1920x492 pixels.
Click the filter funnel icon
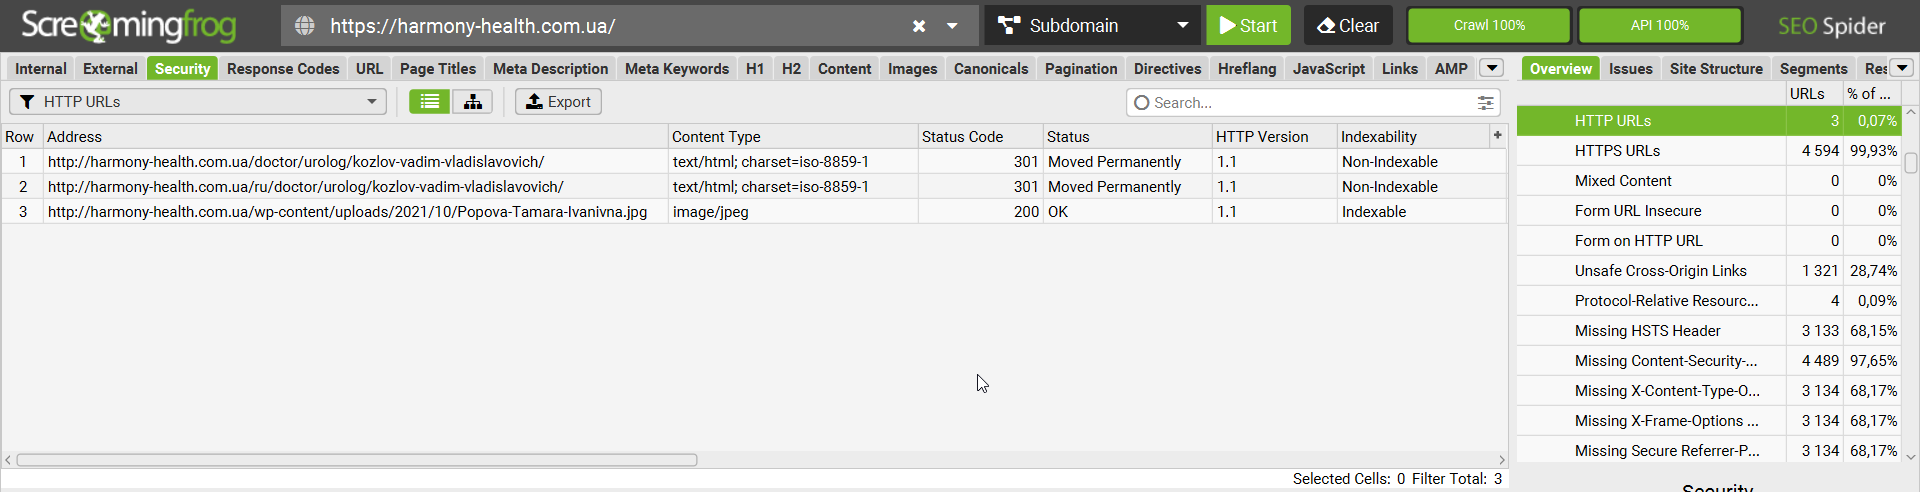[28, 101]
